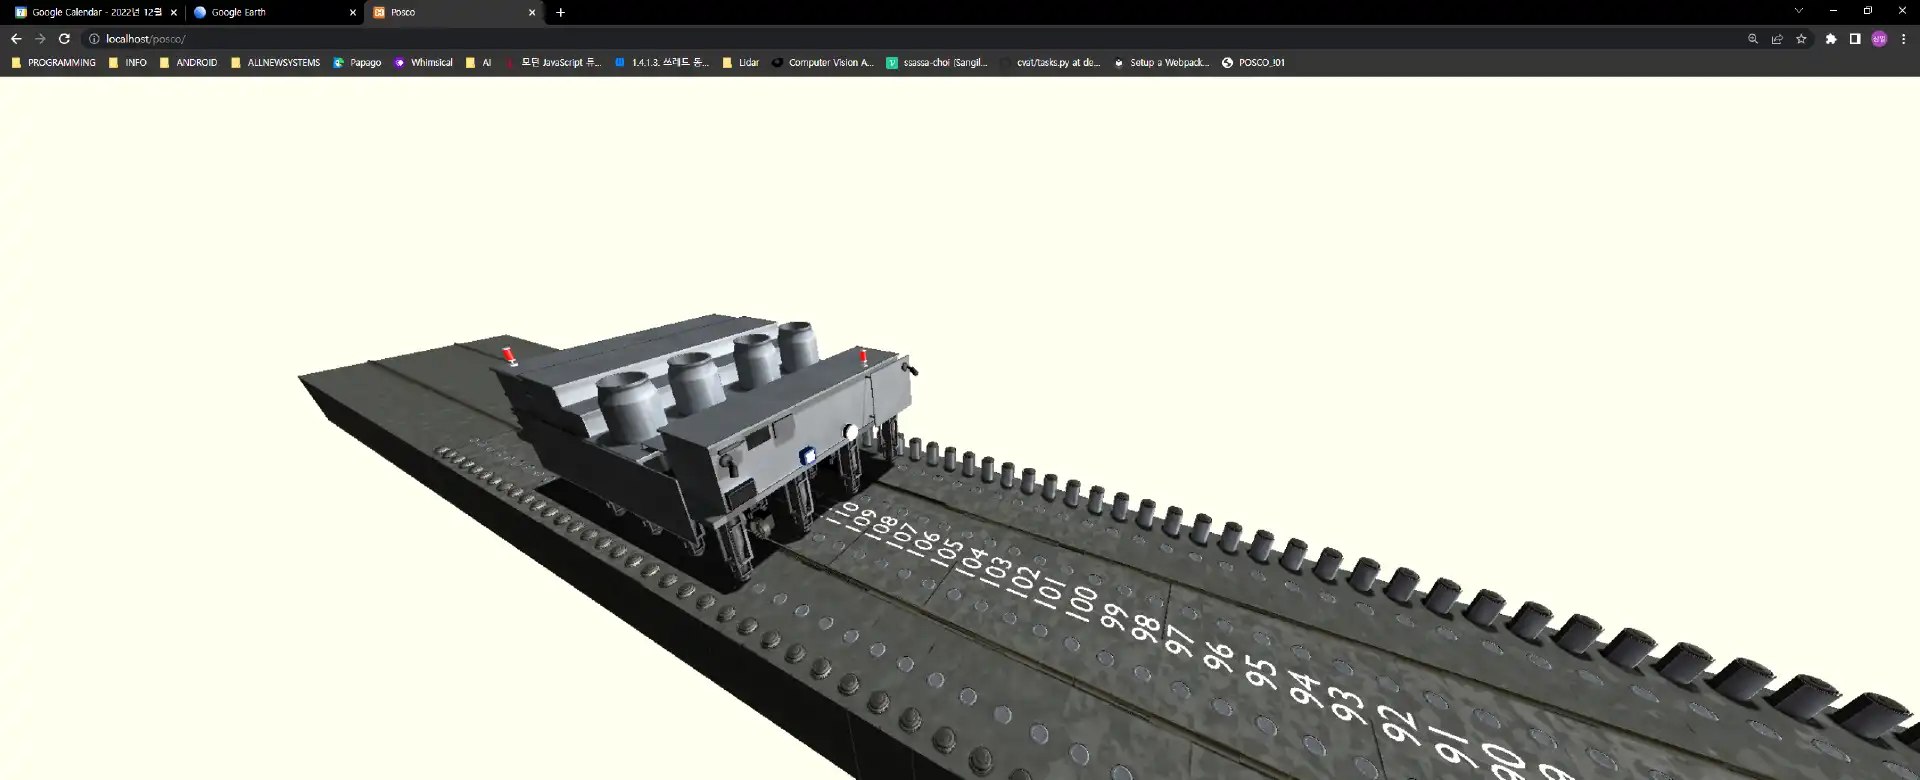Screen dimensions: 1920x780
Task: Click the browser back arrow
Action: 16,39
